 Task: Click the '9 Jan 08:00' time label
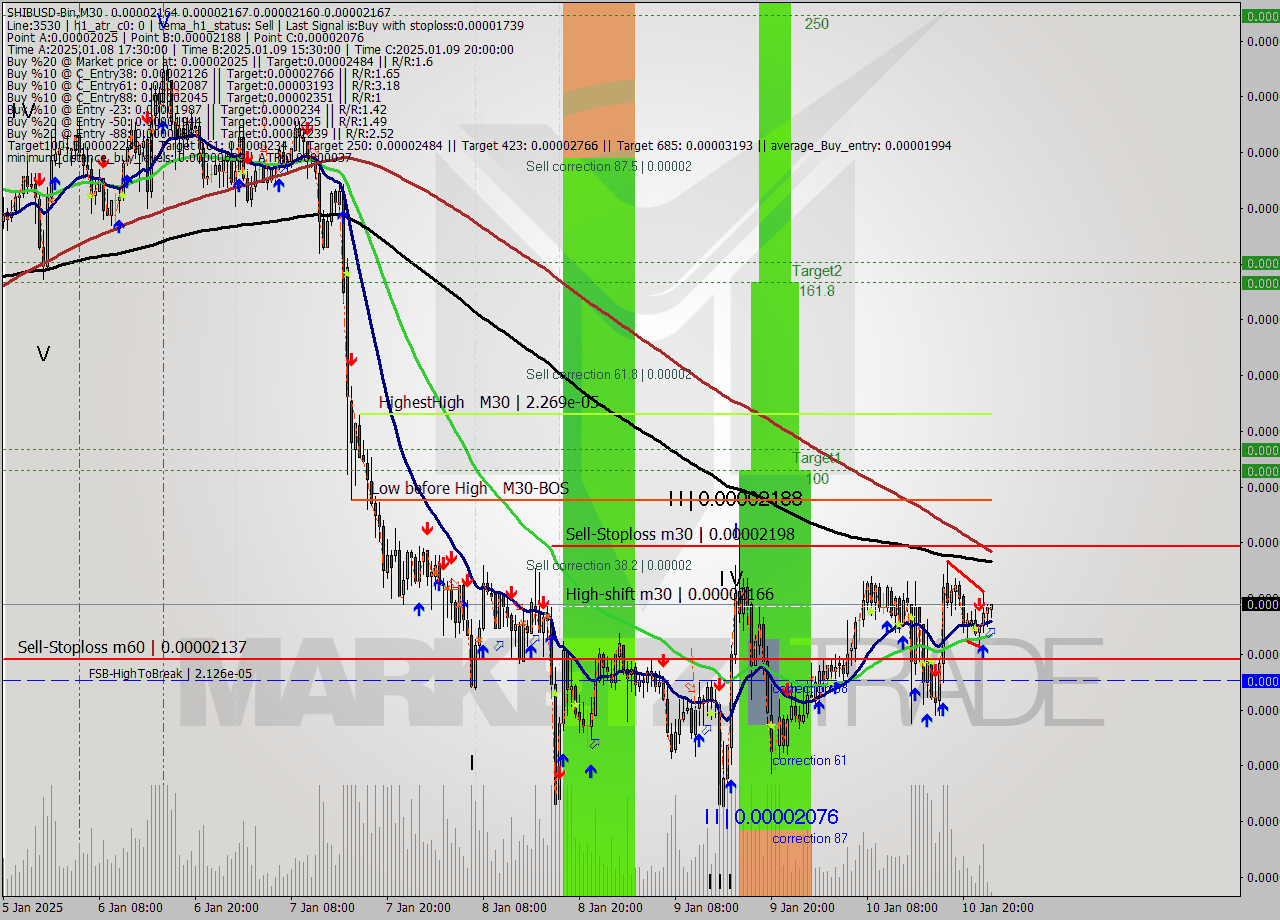[x=705, y=908]
